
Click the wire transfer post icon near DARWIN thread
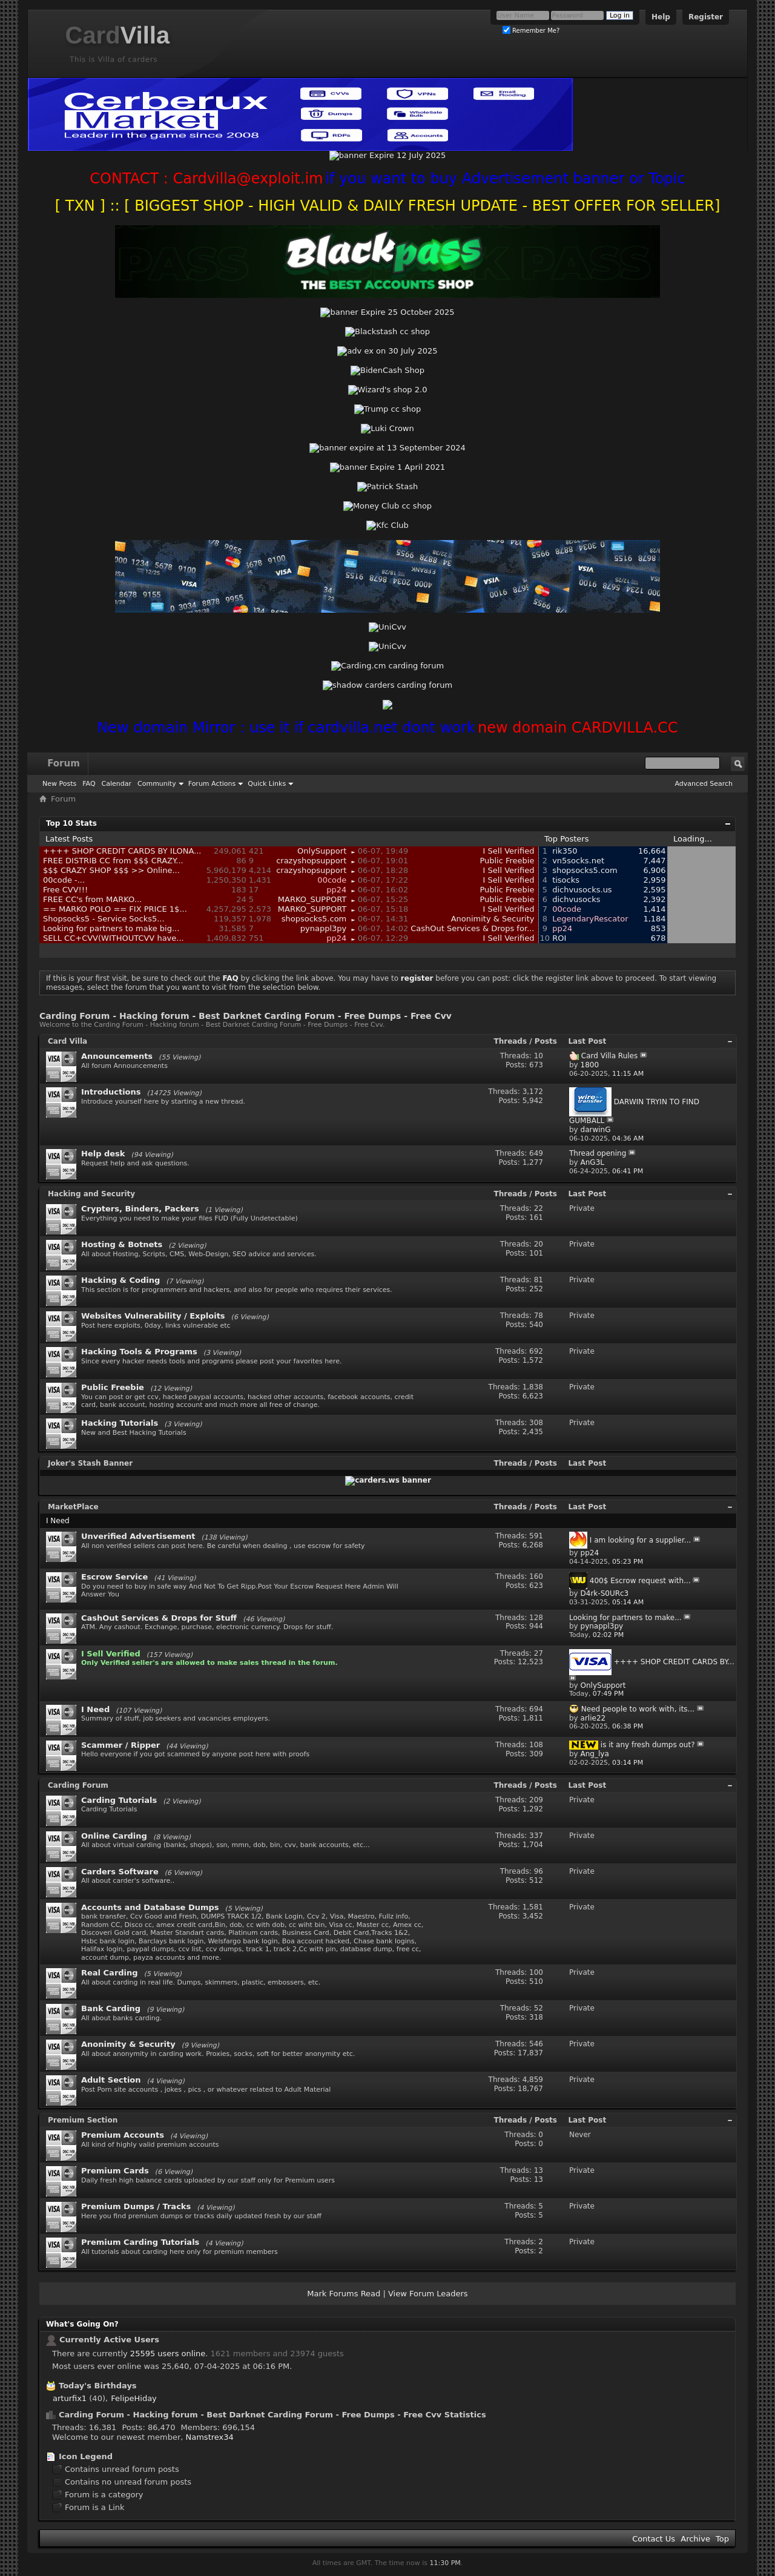590,1101
